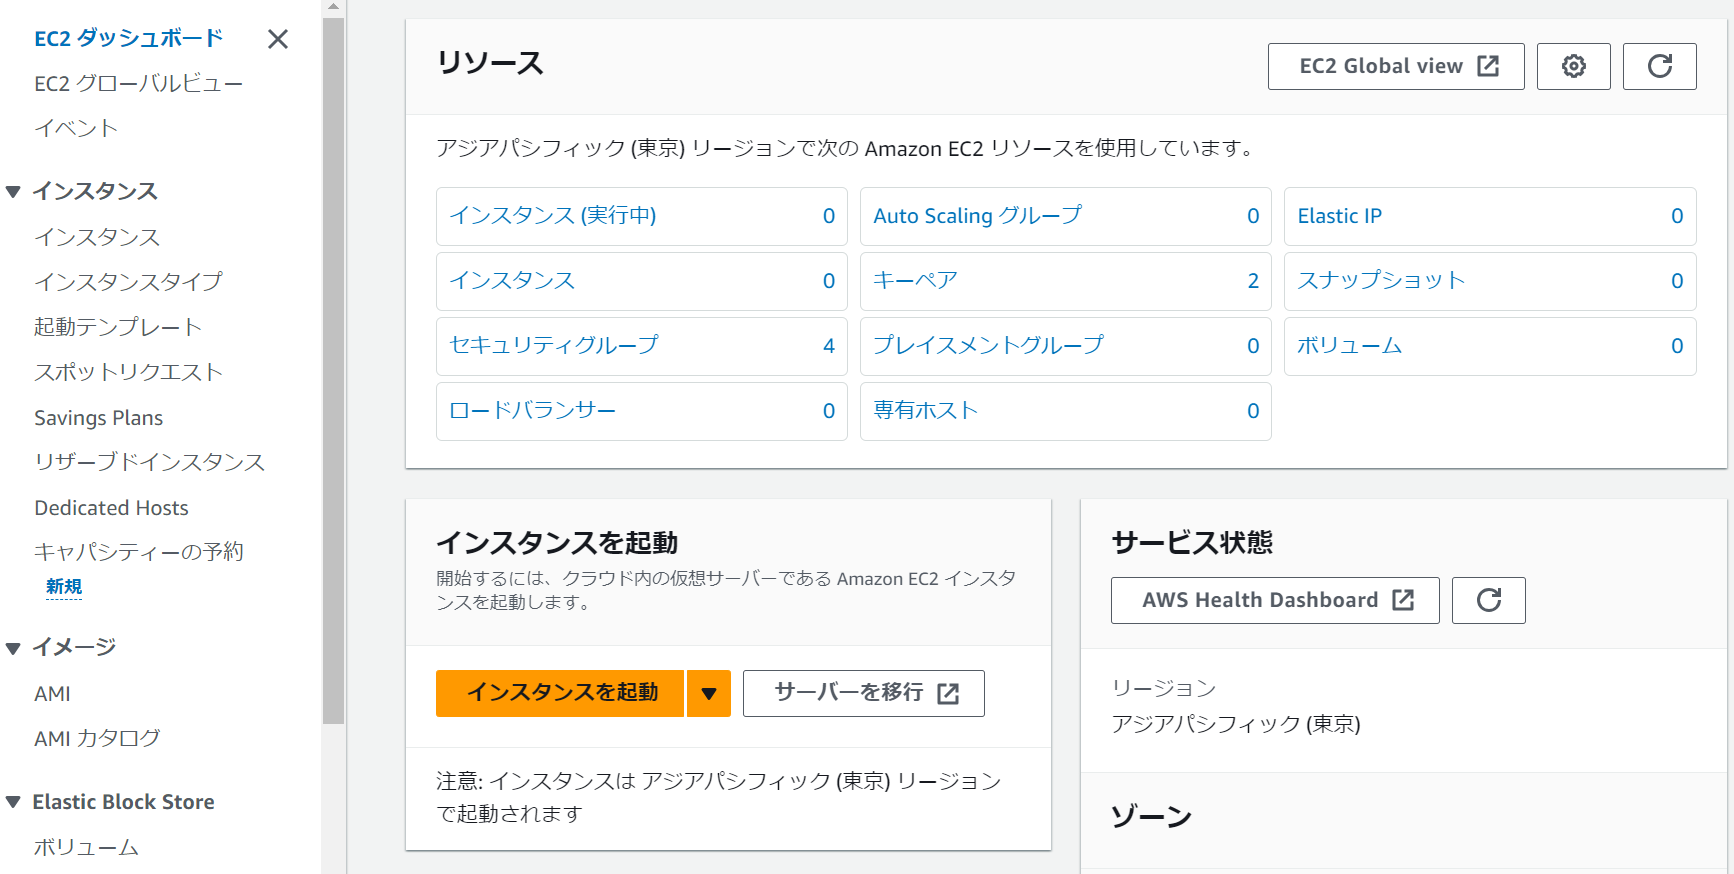The width and height of the screenshot is (1734, 874).
Task: Click the sidebar vertical scrollbar
Action: tap(334, 370)
